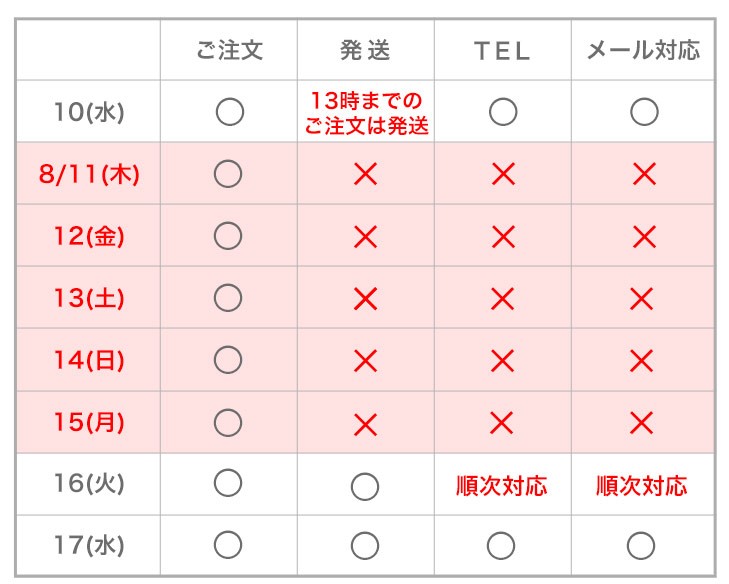The width and height of the screenshot is (729, 584).
Task: Click the 16(火) date row label
Action: click(89, 484)
